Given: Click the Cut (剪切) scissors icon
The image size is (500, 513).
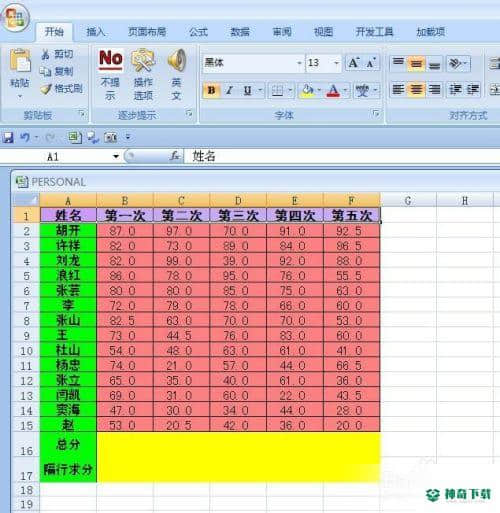Looking at the screenshot, I should (x=46, y=54).
